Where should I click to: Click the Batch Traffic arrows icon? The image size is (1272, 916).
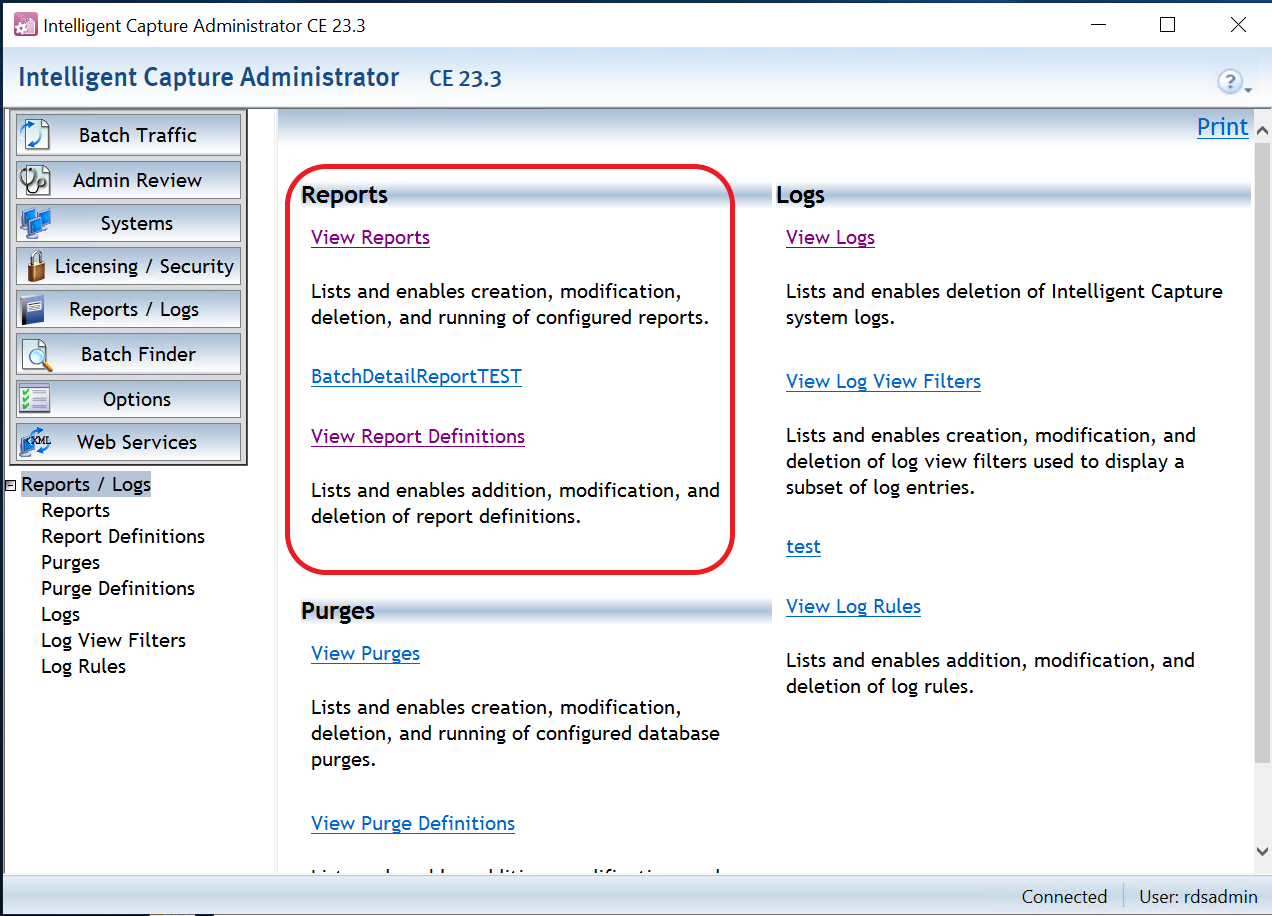coord(35,135)
